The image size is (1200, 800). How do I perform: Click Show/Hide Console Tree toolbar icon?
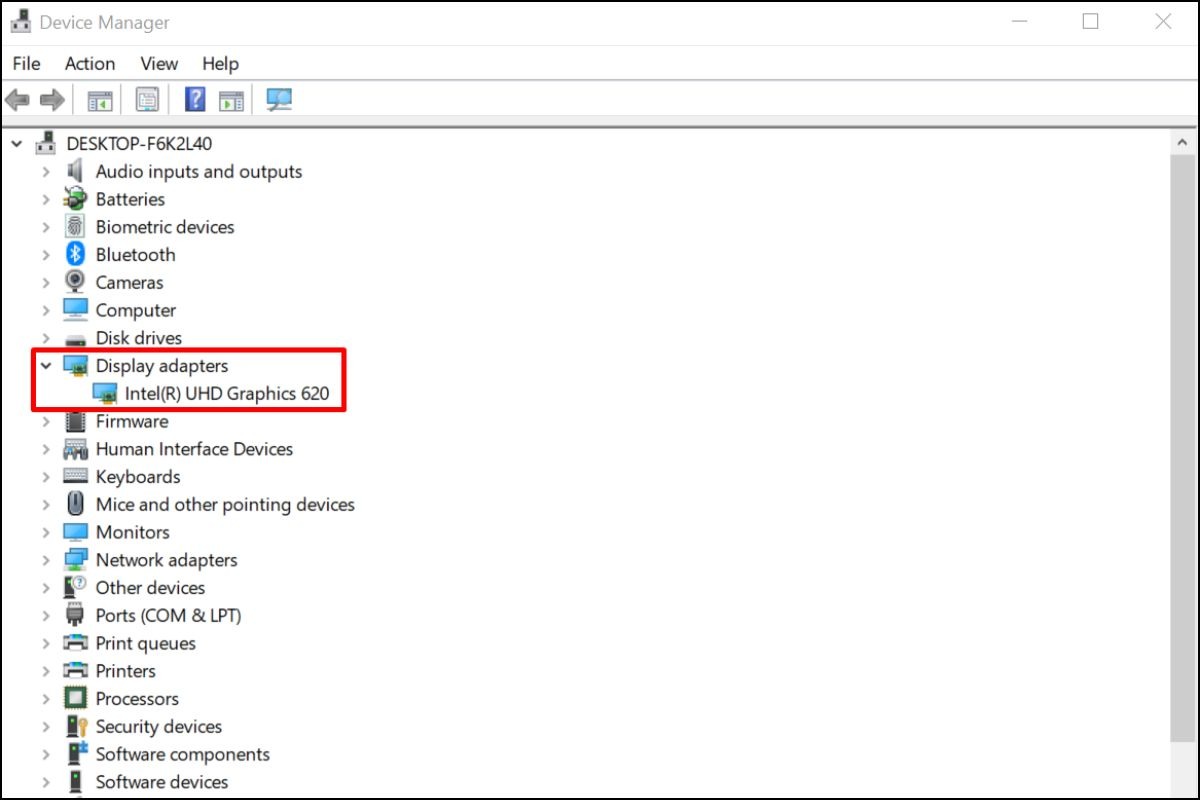click(x=100, y=100)
